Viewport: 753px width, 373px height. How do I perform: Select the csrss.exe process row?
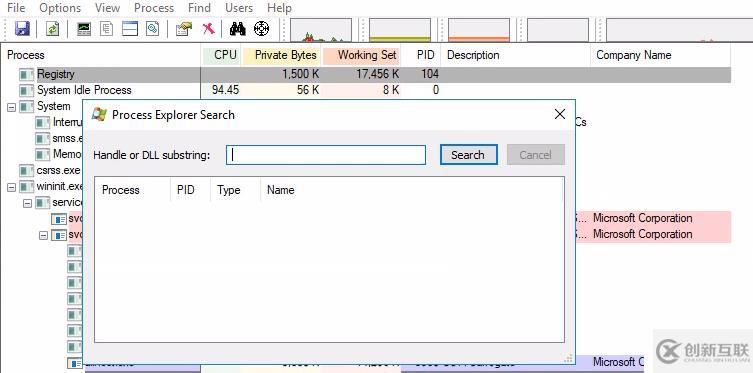pos(58,170)
